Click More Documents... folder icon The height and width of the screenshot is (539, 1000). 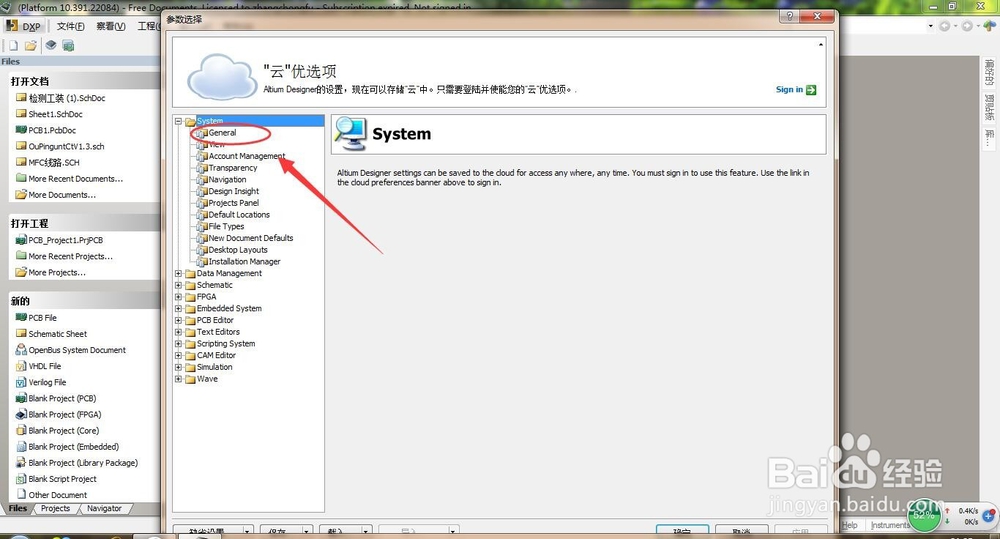tap(21, 195)
